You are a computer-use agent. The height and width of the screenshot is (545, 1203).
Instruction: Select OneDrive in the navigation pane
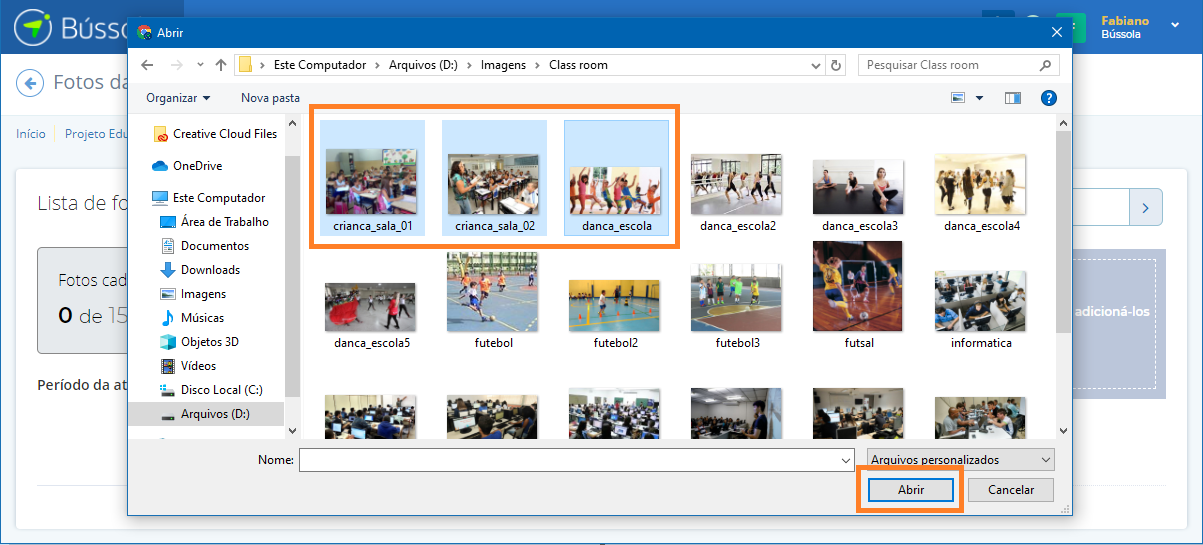point(187,166)
